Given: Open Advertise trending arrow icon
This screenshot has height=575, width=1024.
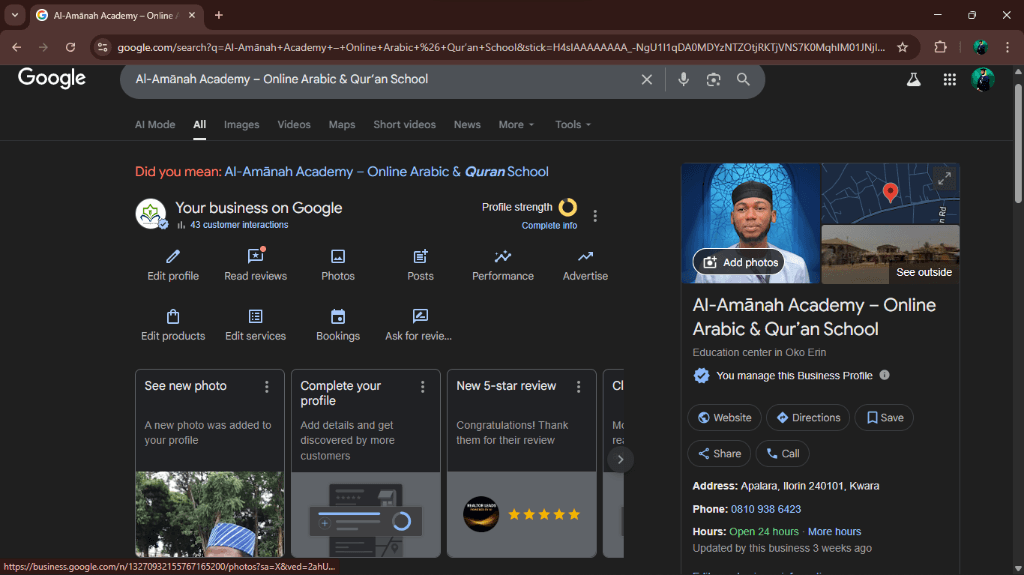Looking at the screenshot, I should point(585,256).
